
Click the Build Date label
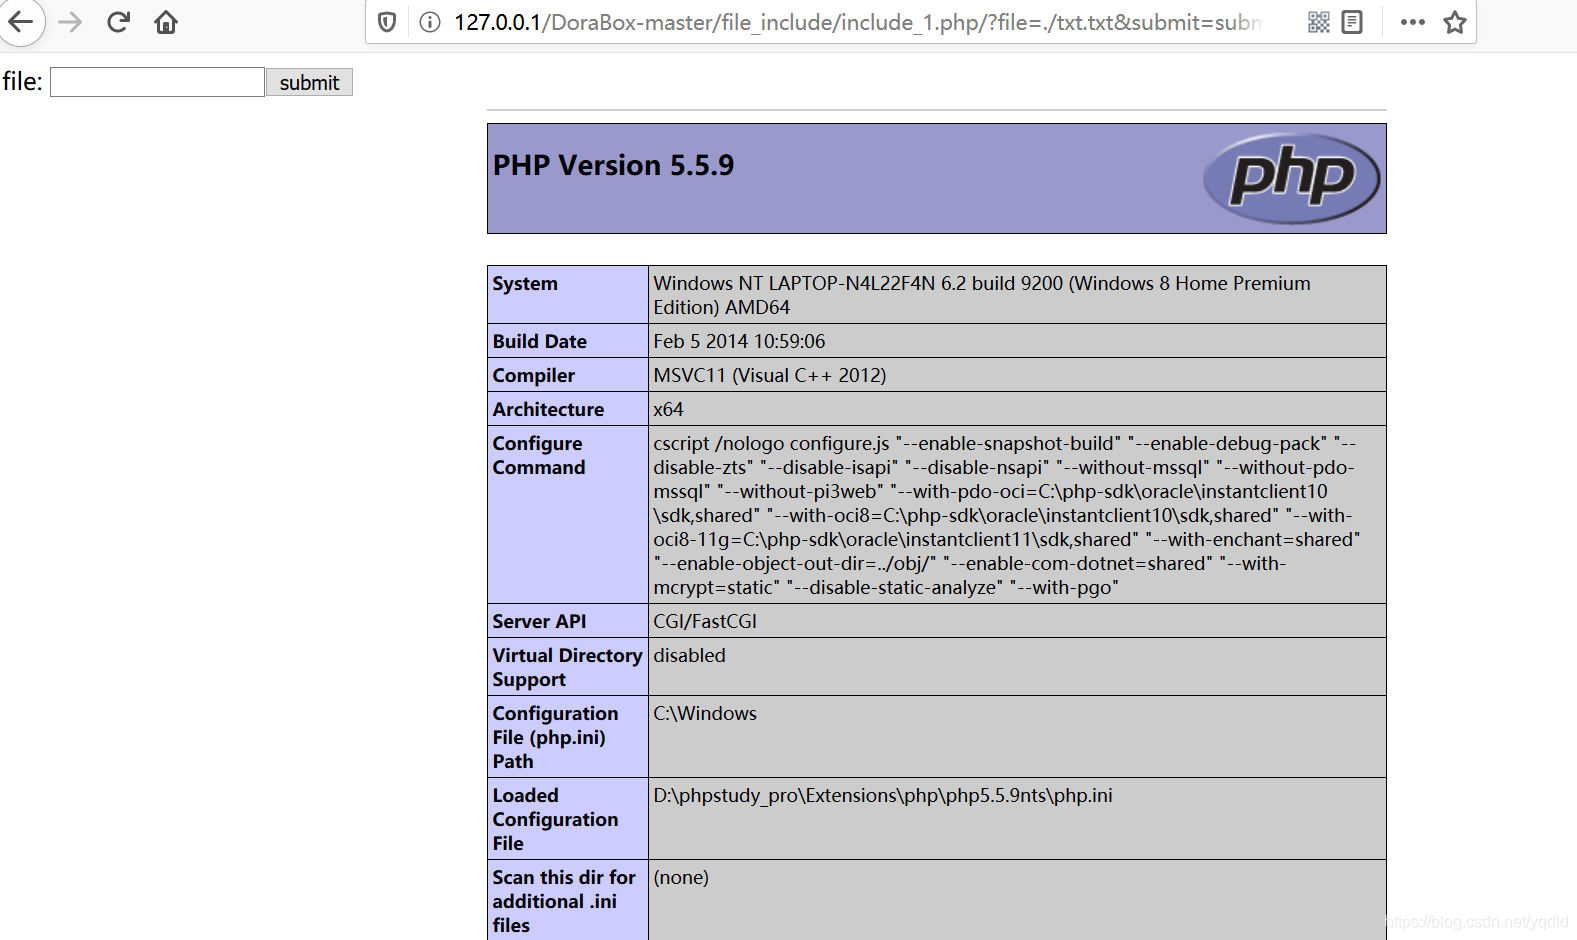click(540, 341)
